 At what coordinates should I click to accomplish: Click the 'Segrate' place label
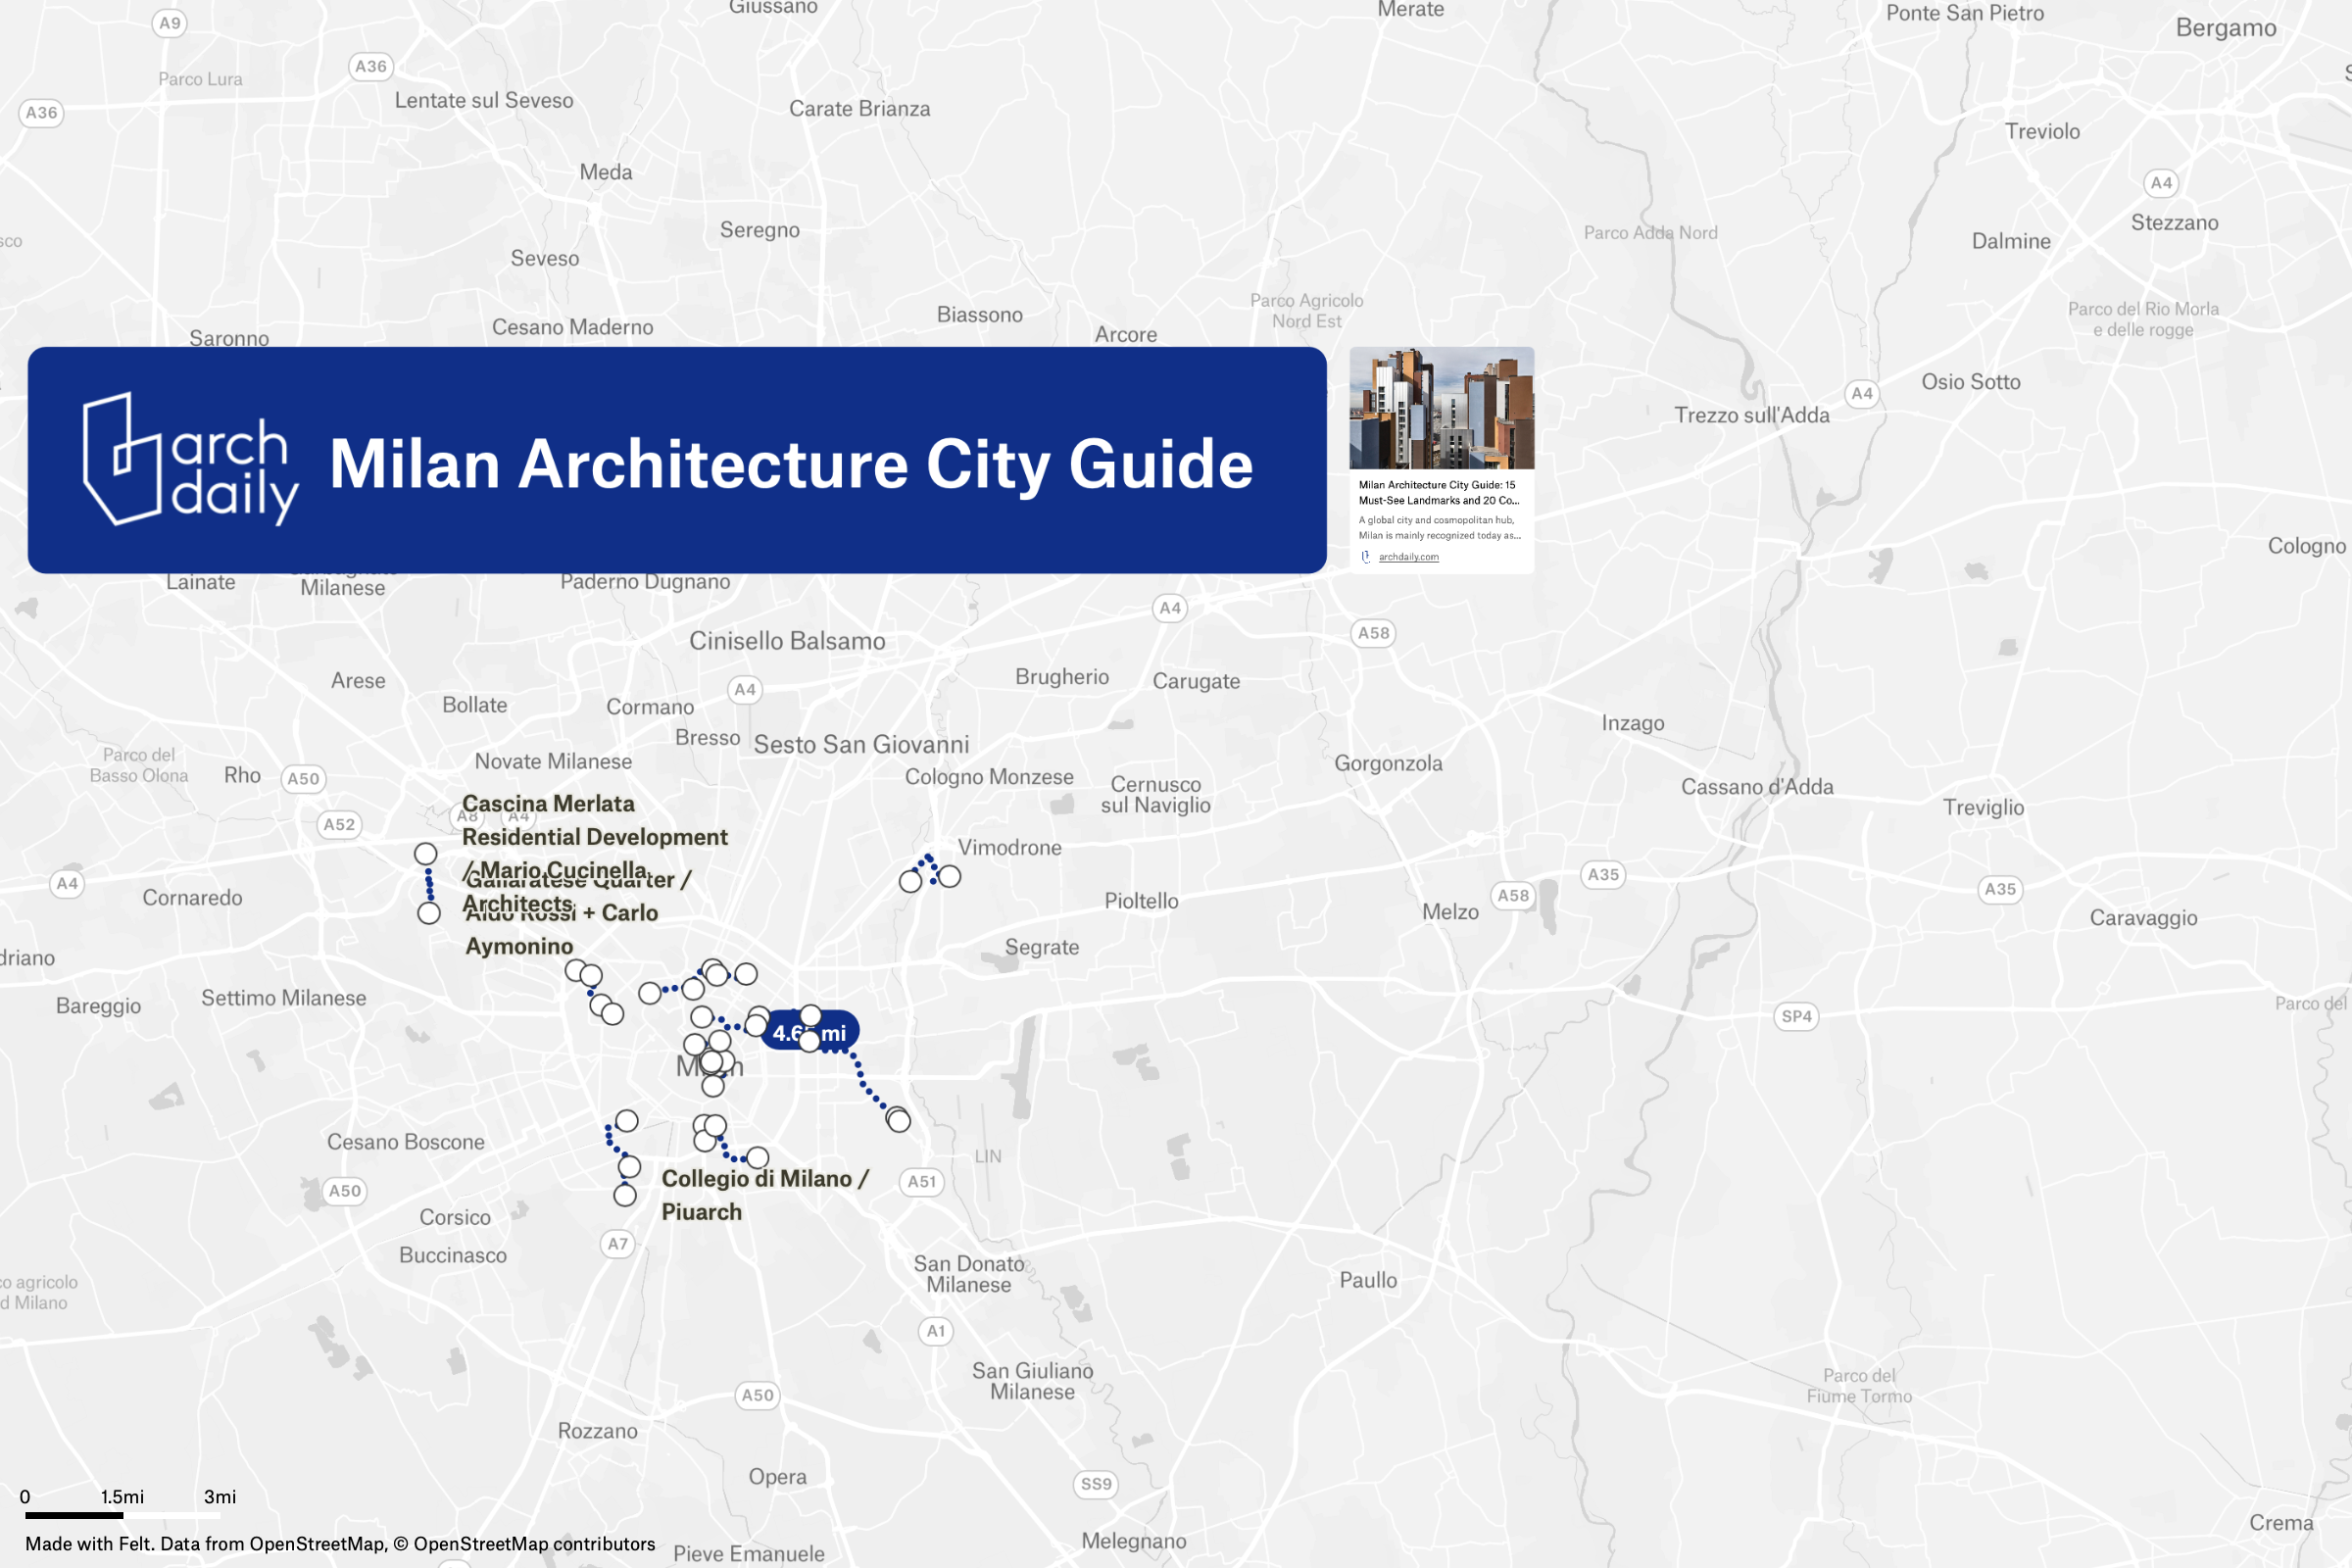click(1041, 947)
